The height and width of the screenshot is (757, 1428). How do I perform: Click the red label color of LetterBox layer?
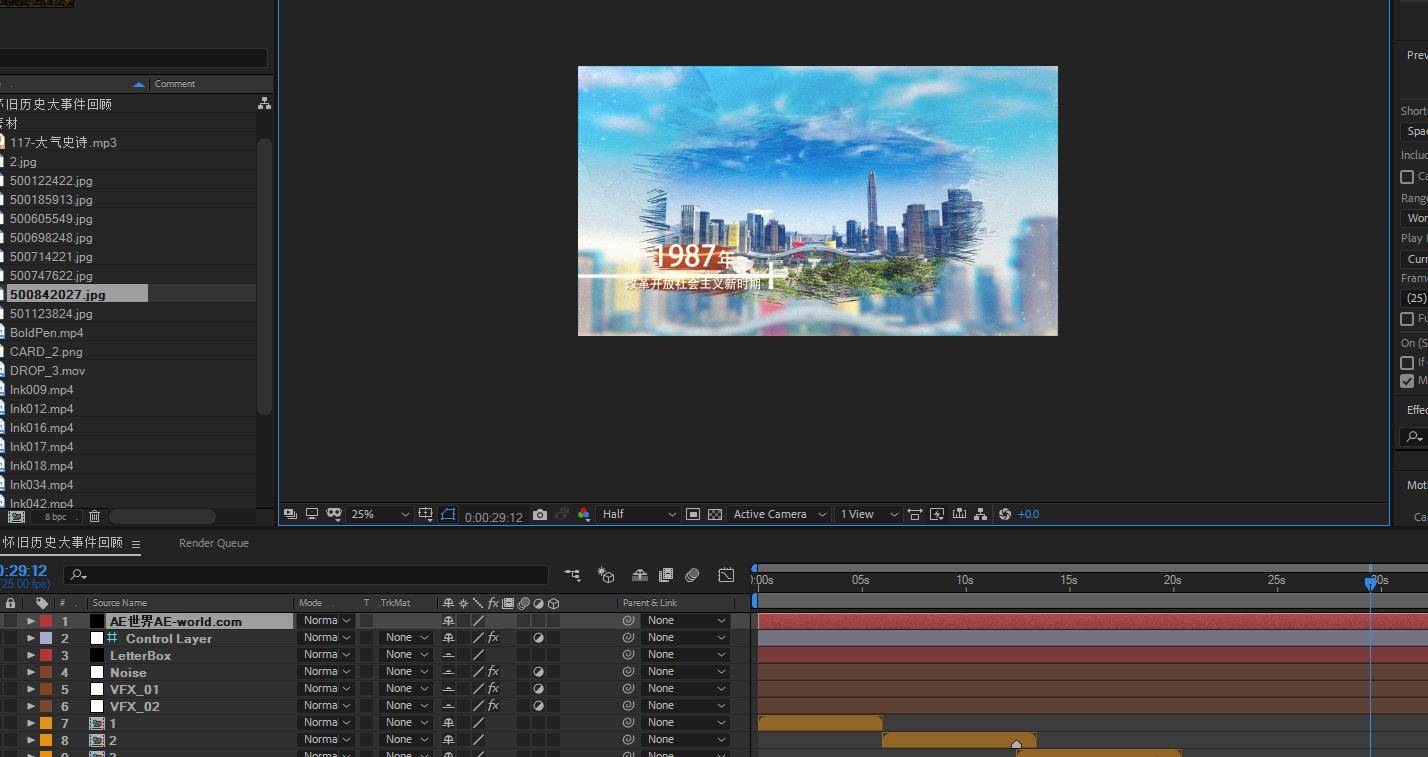pyautogui.click(x=46, y=655)
